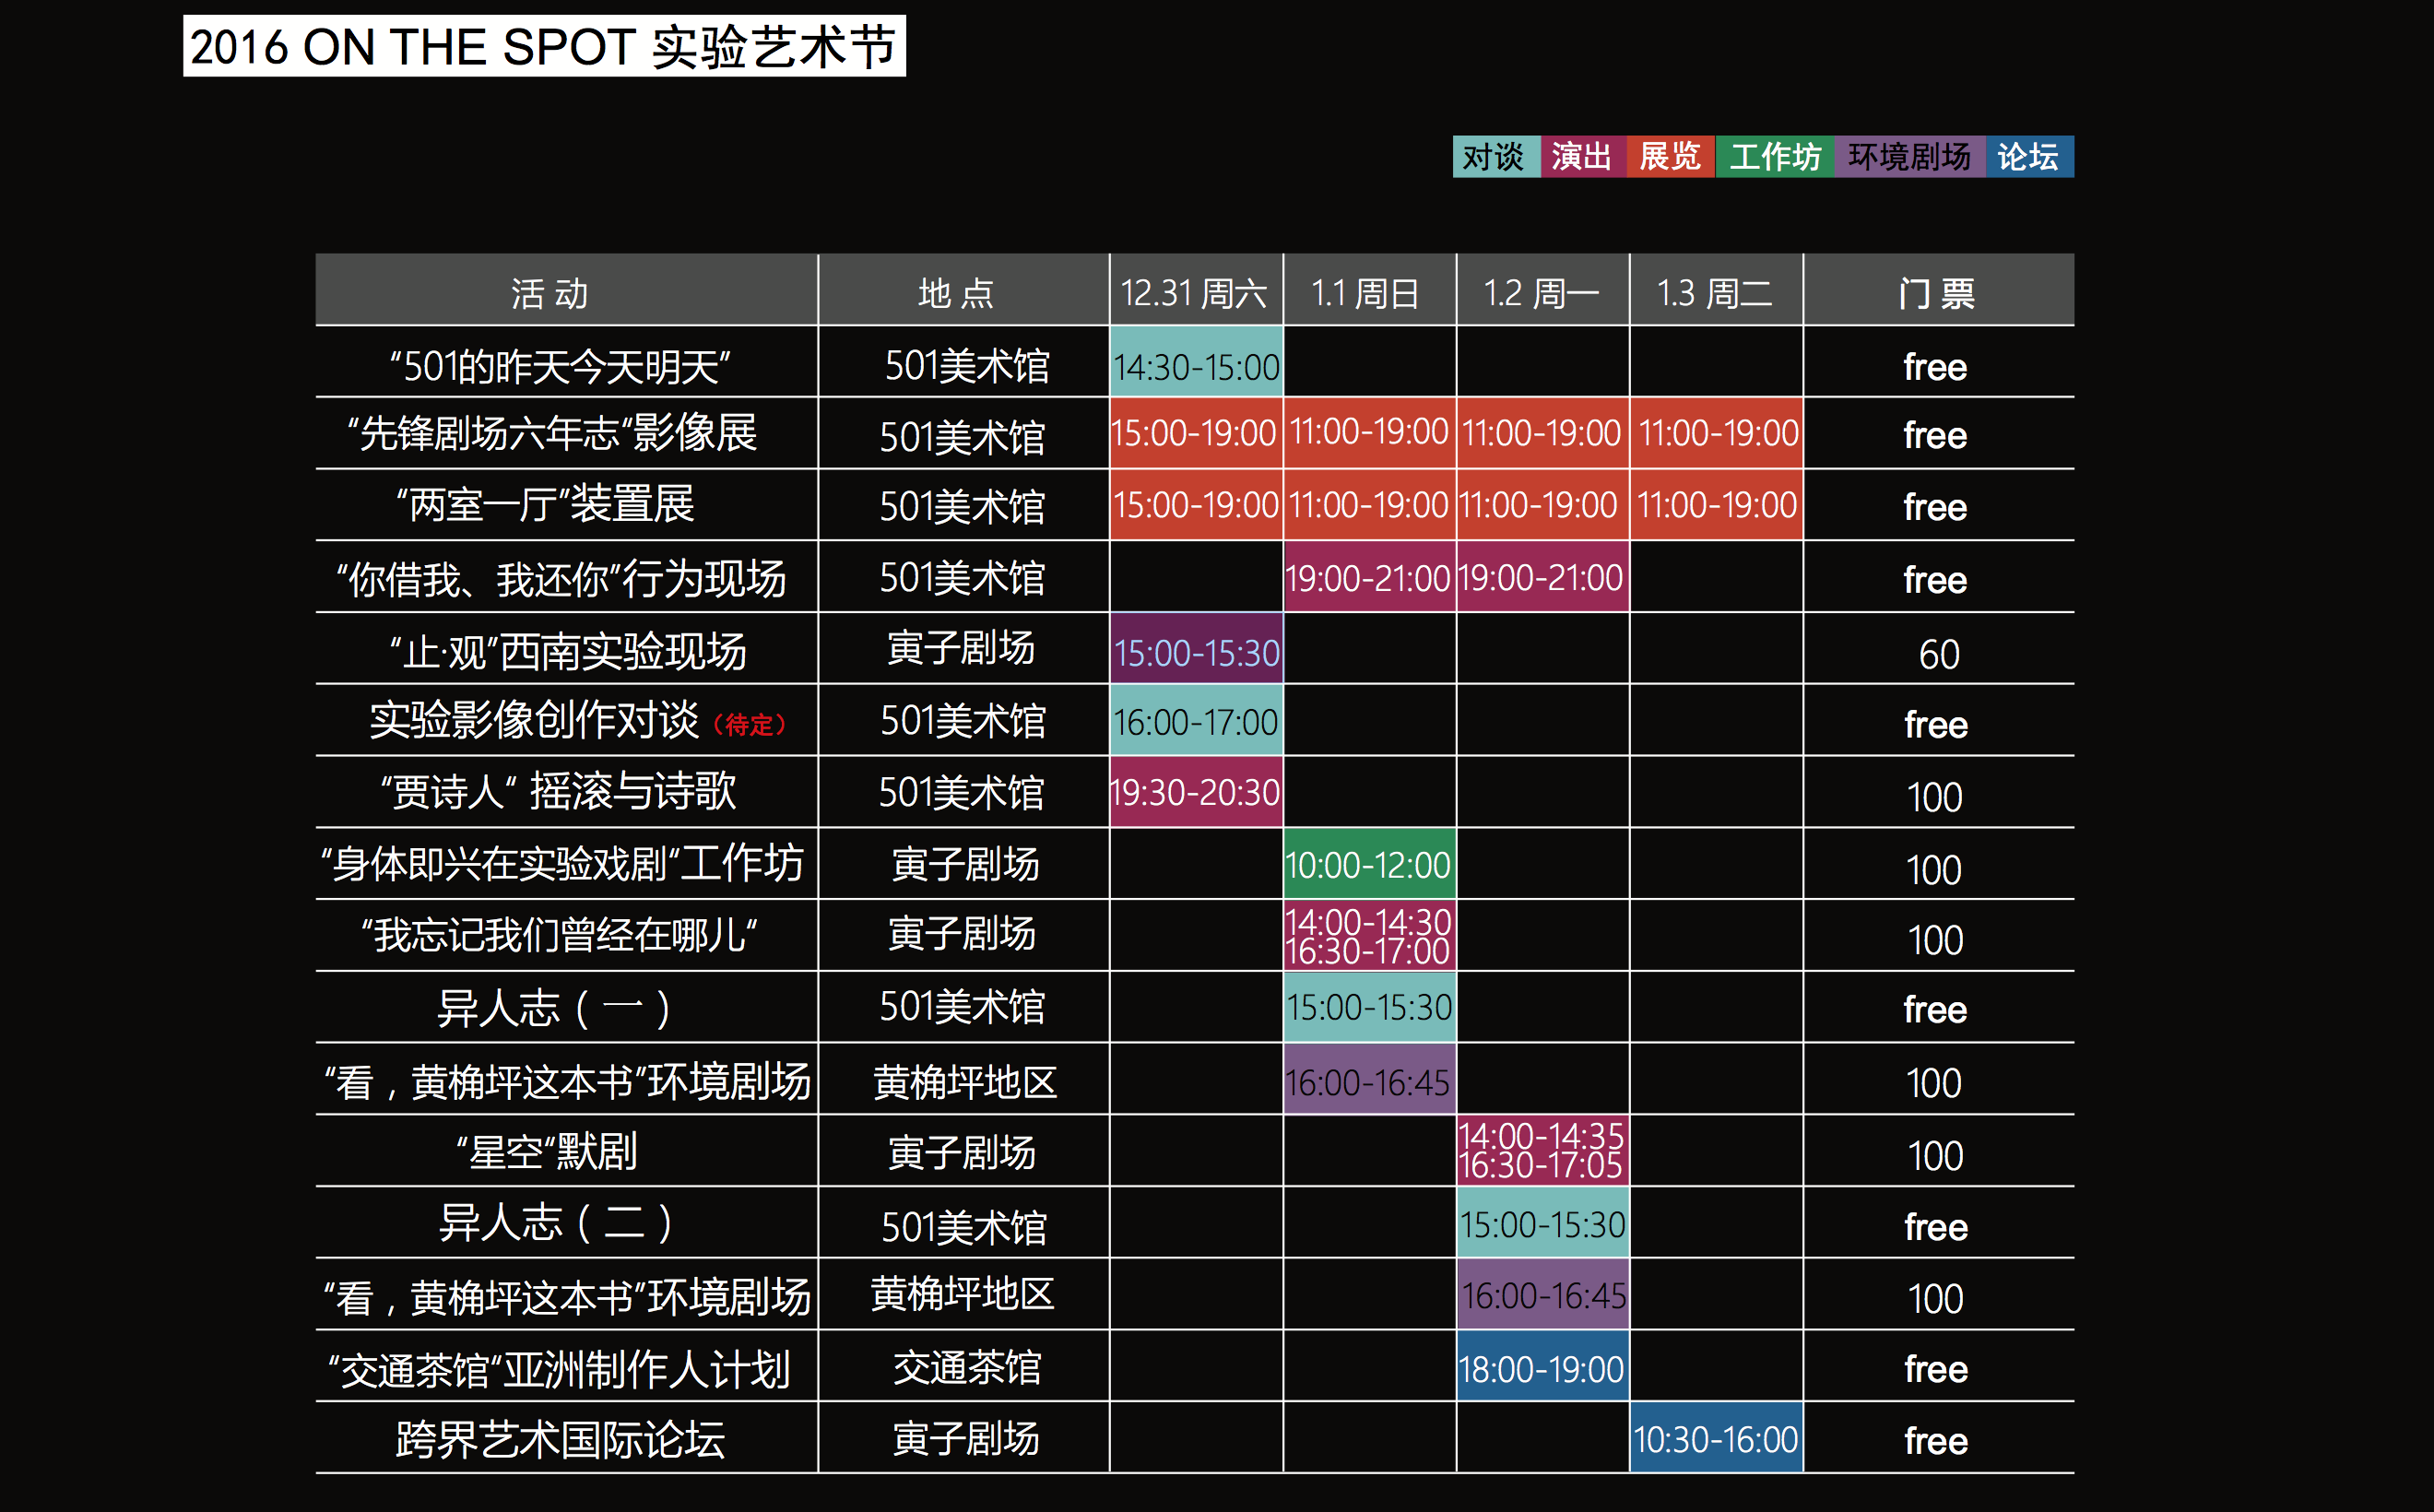Select the "501的昨天今天明天" activity row
This screenshot has width=2434, height=1512.
(x=561, y=366)
